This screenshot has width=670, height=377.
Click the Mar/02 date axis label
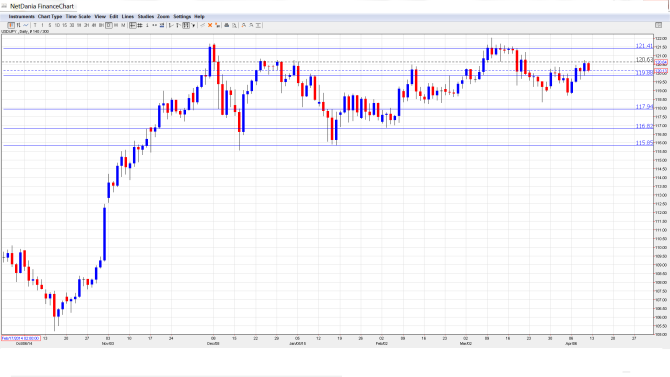(465, 343)
